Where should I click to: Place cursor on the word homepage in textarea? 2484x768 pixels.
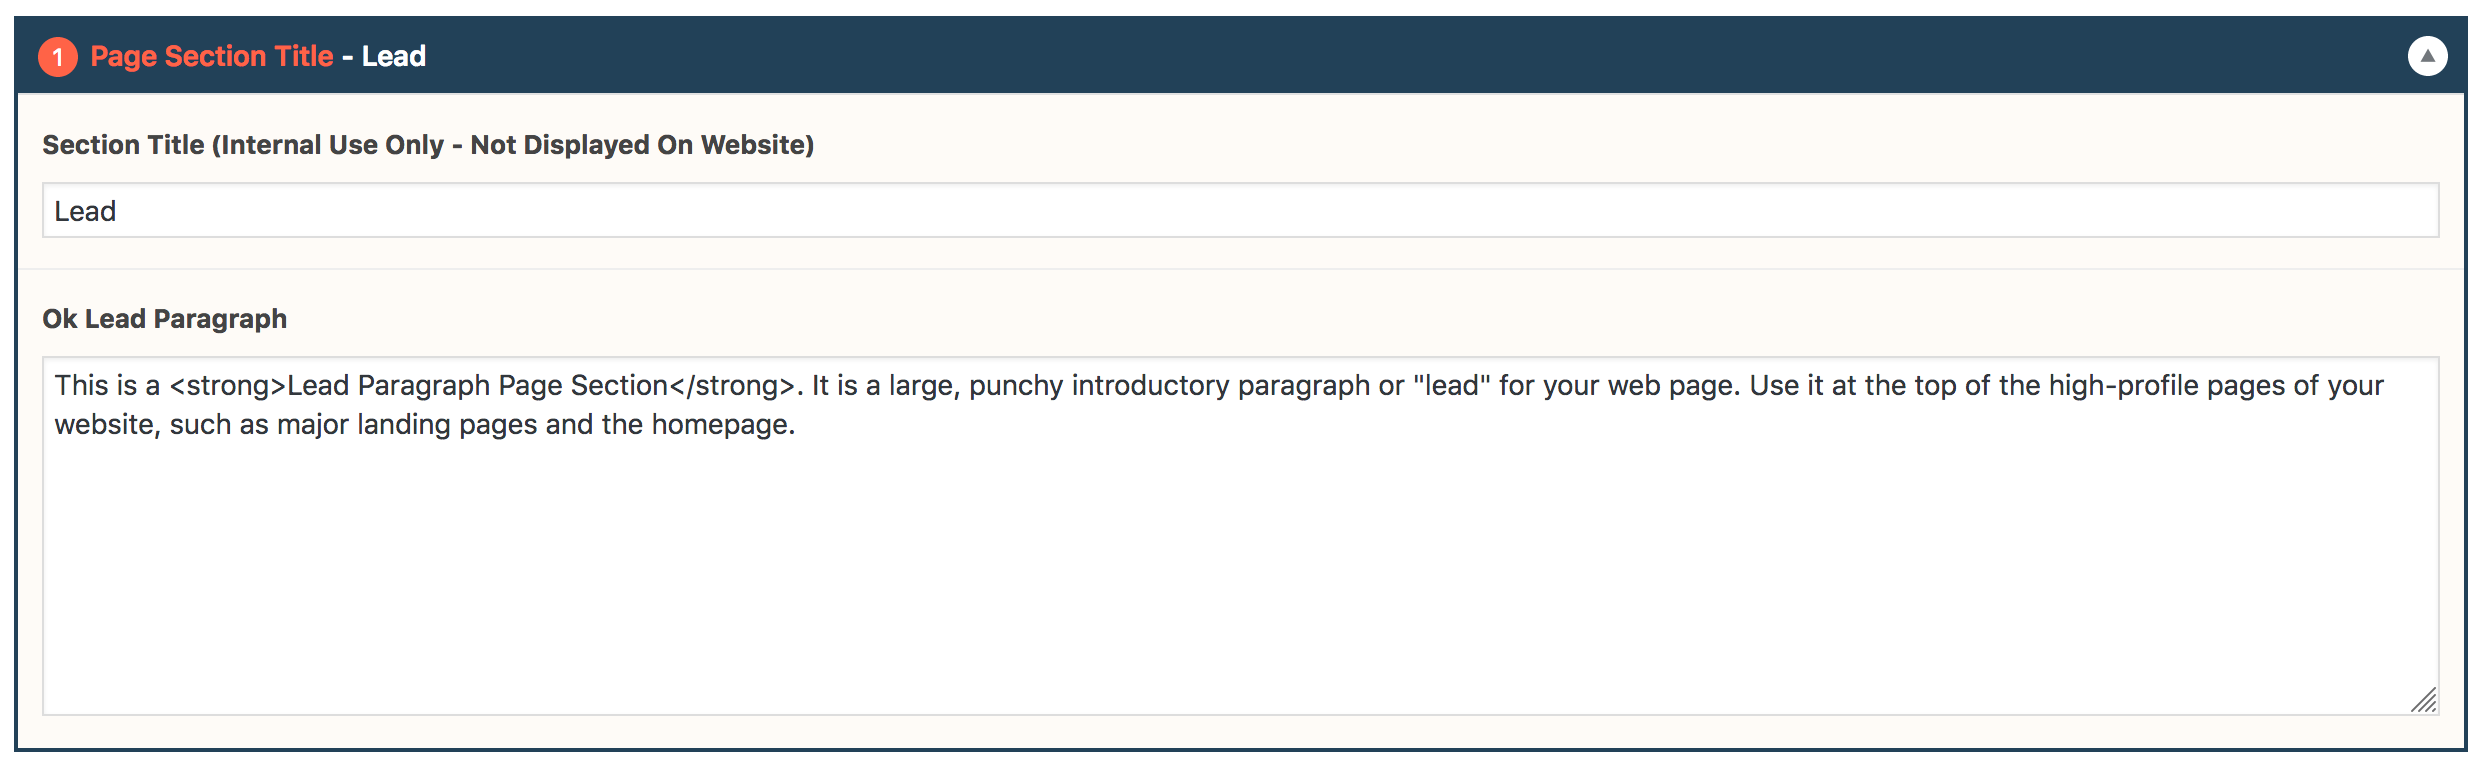click(x=723, y=425)
